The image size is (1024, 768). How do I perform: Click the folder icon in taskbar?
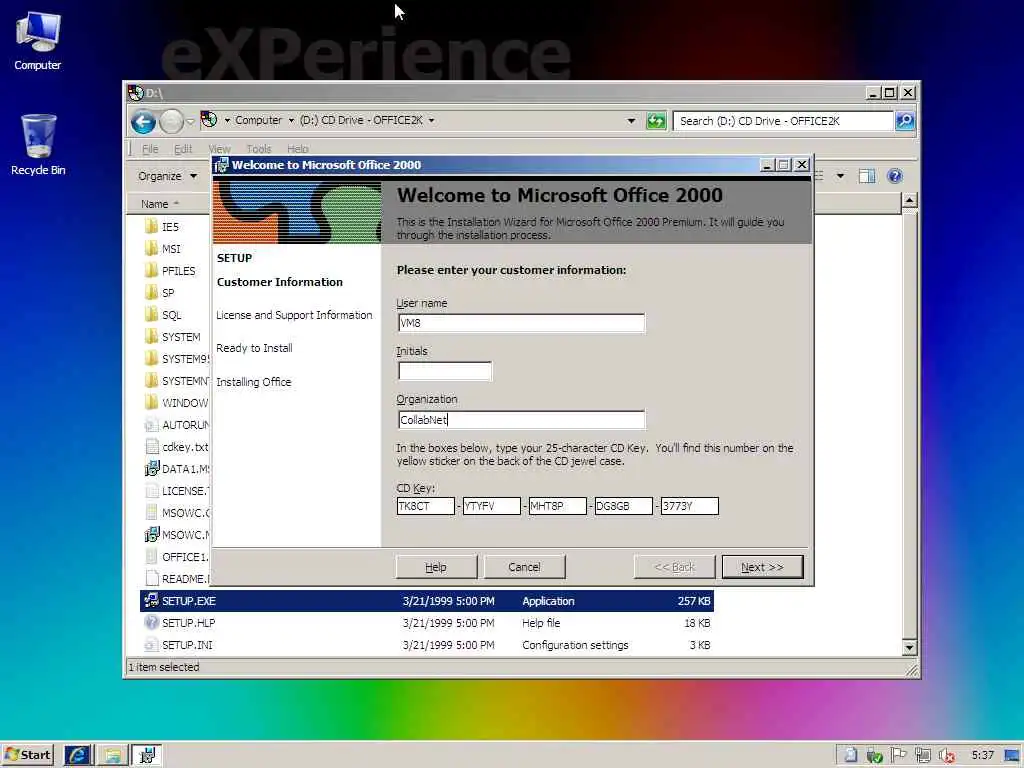pyautogui.click(x=112, y=755)
